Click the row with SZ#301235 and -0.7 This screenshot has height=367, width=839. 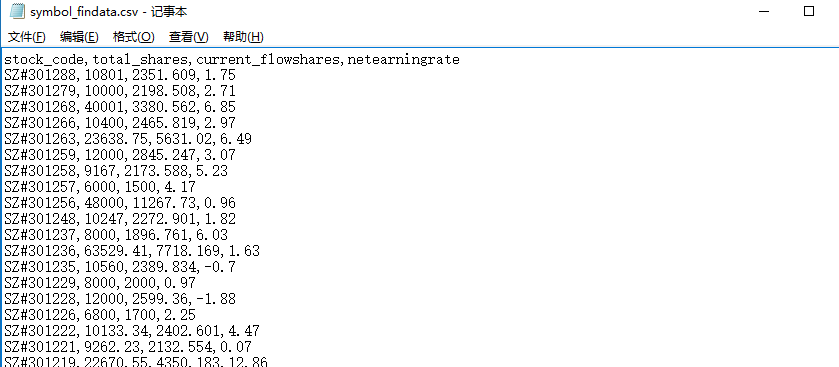point(120,267)
